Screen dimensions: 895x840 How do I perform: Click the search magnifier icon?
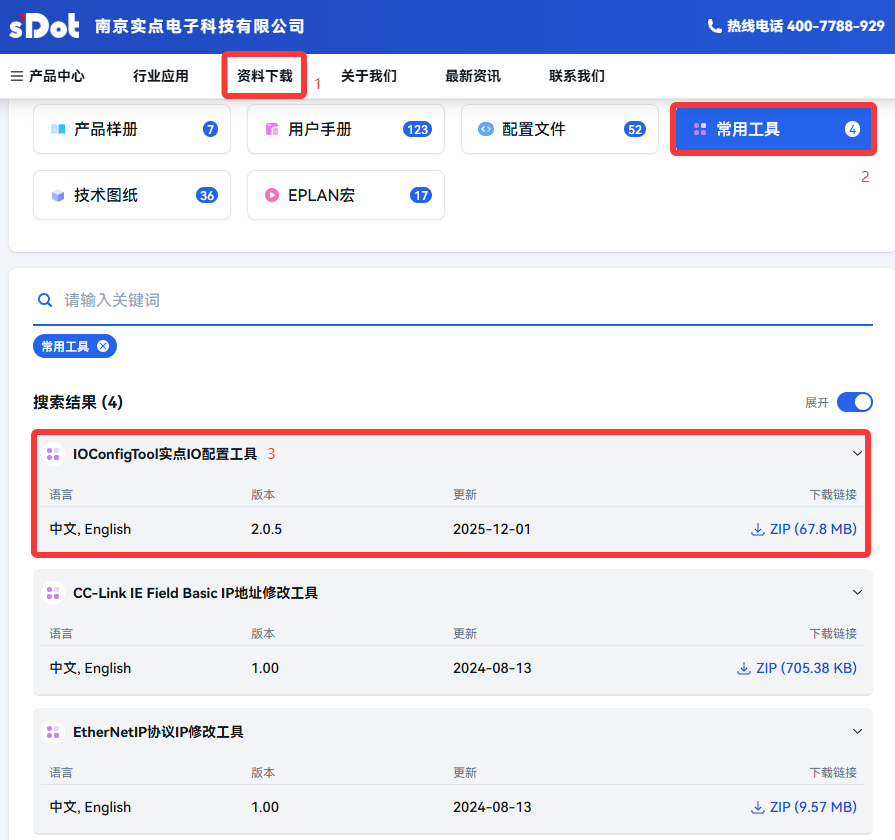pyautogui.click(x=45, y=300)
